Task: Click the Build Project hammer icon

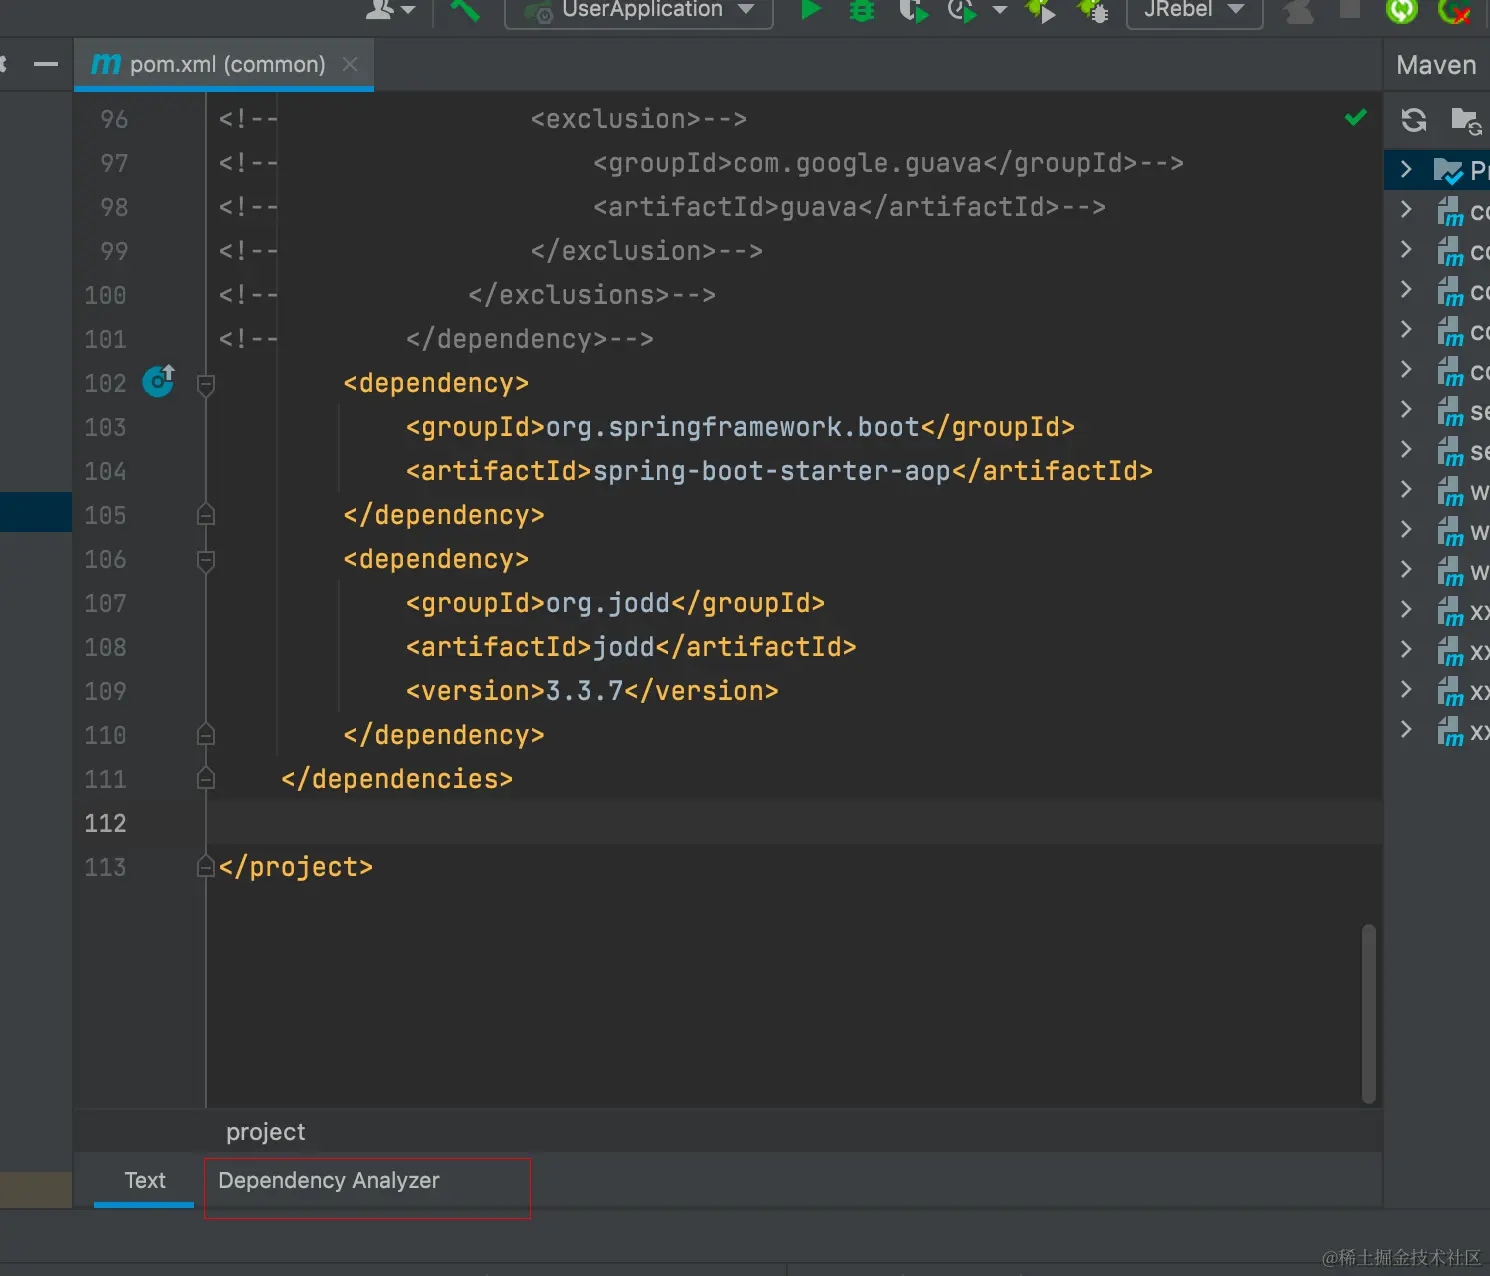Action: pyautogui.click(x=464, y=10)
